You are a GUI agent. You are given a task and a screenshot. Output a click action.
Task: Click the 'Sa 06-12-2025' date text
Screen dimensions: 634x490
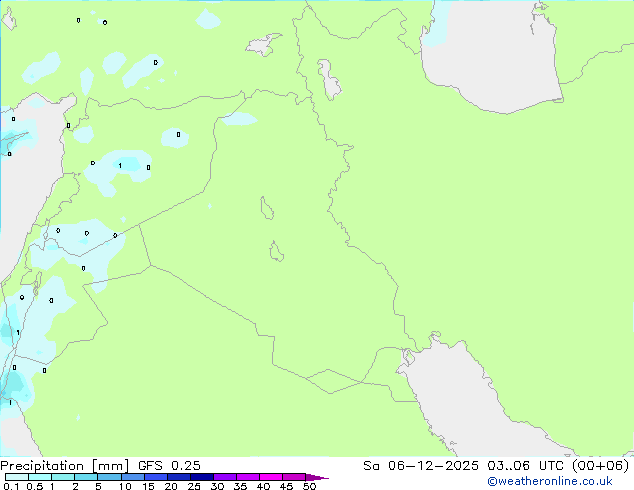(x=421, y=466)
